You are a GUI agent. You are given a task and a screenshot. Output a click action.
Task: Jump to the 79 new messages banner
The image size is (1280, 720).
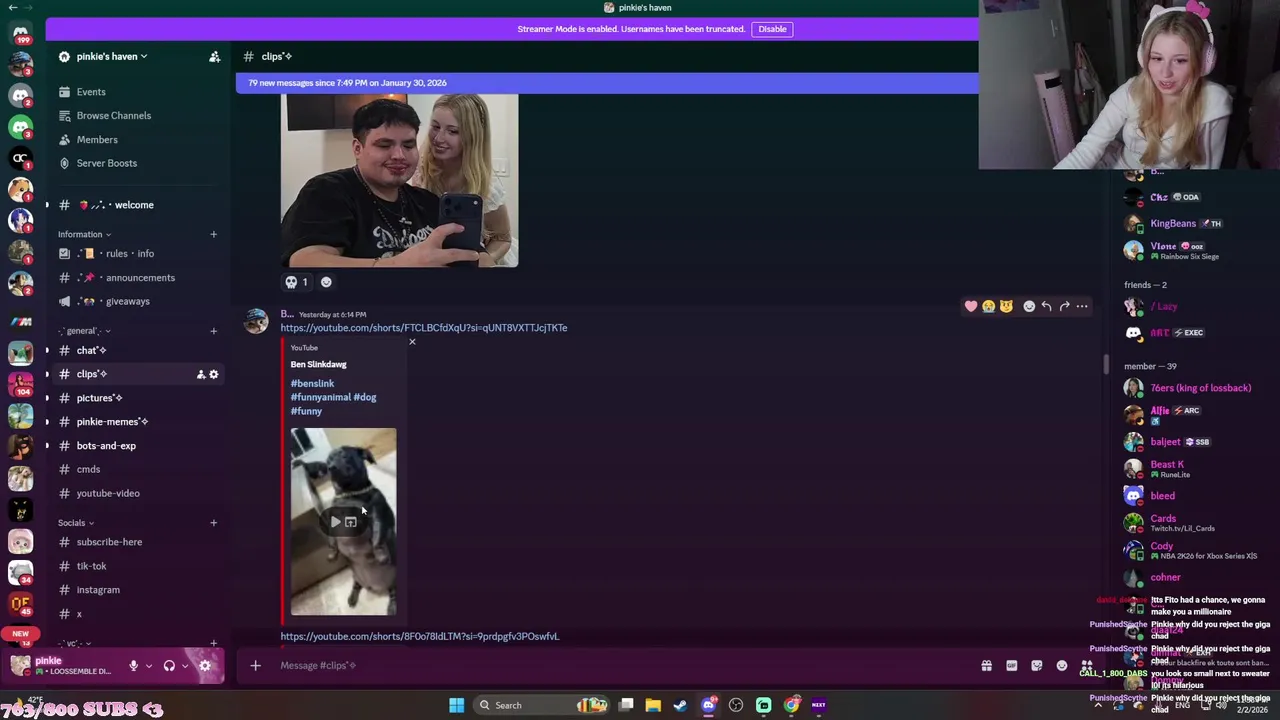point(607,83)
